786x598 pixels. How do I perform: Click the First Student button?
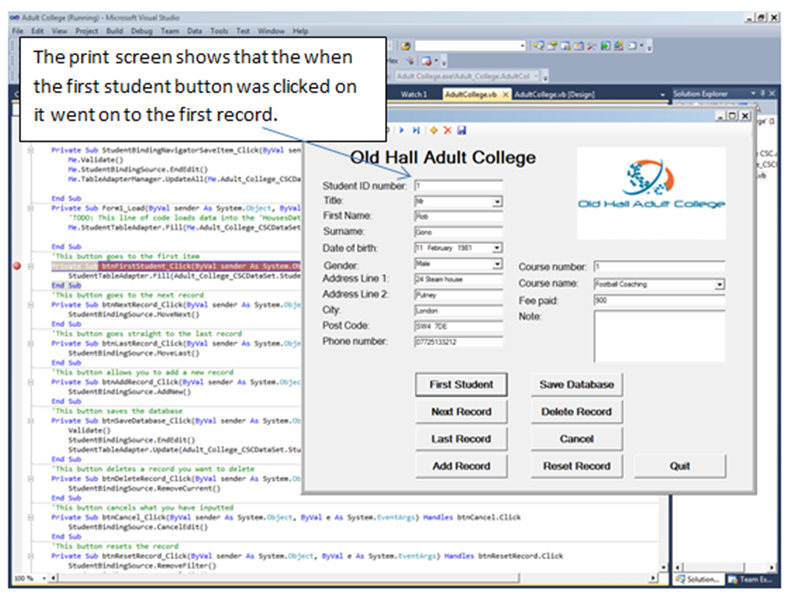(461, 384)
